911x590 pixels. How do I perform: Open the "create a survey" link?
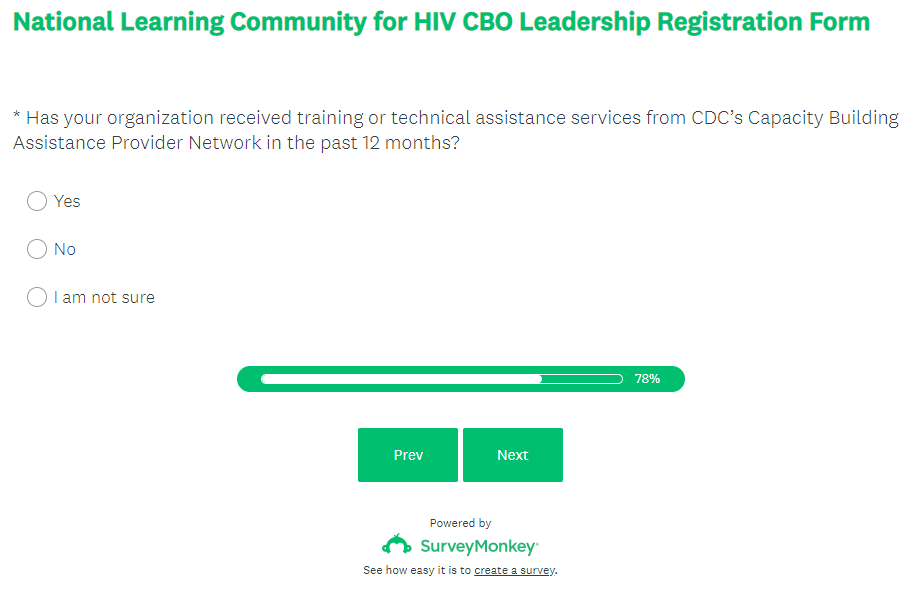tap(514, 570)
